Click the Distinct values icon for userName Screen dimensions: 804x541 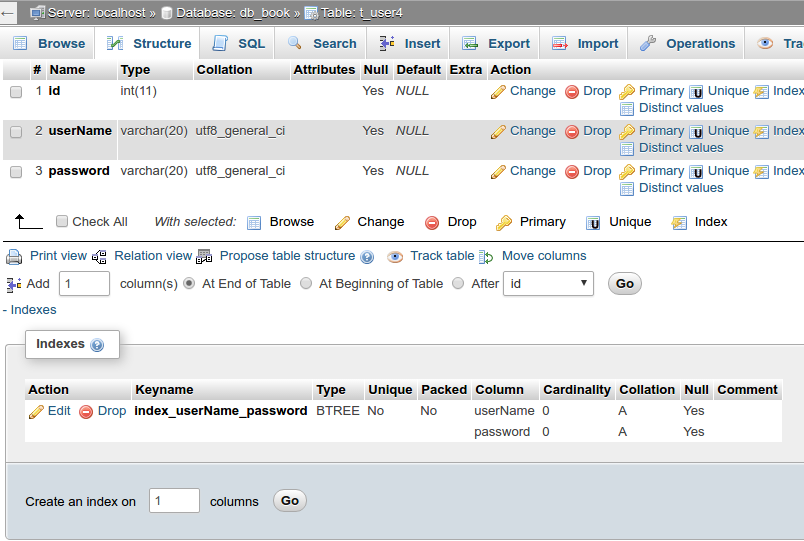[x=627, y=148]
